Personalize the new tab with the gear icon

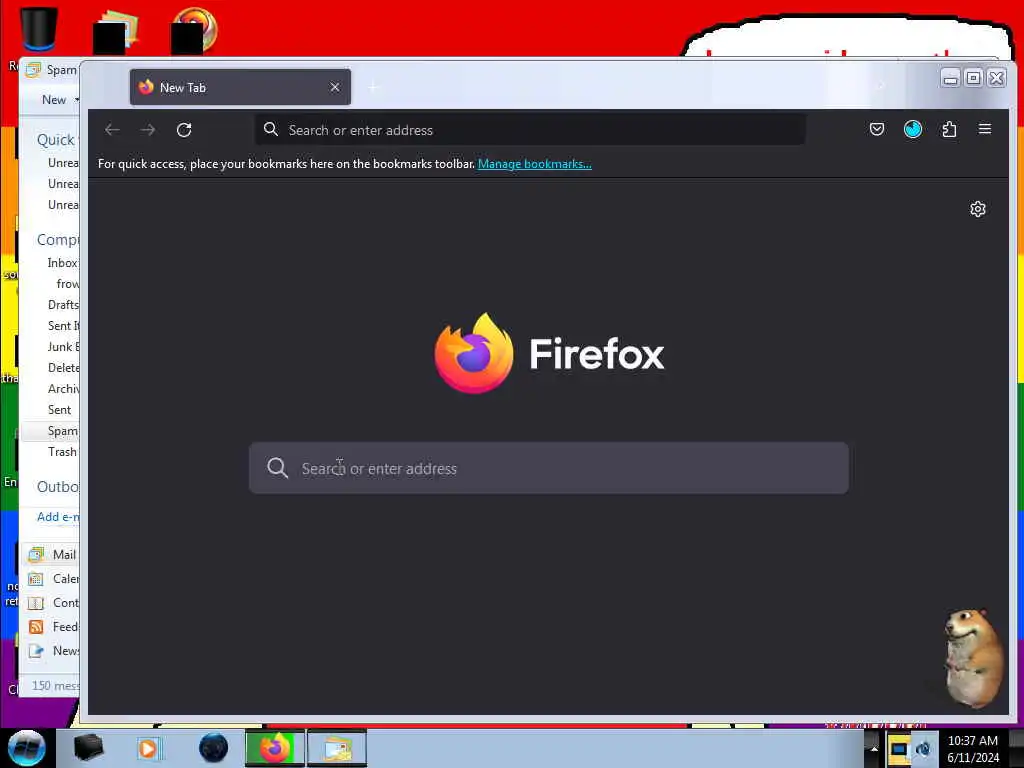977,209
